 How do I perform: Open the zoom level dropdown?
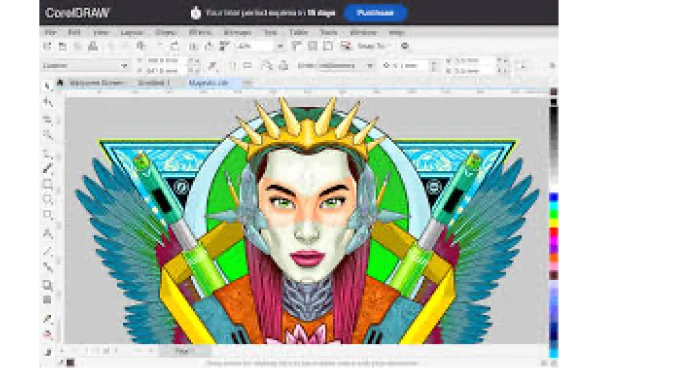point(280,46)
